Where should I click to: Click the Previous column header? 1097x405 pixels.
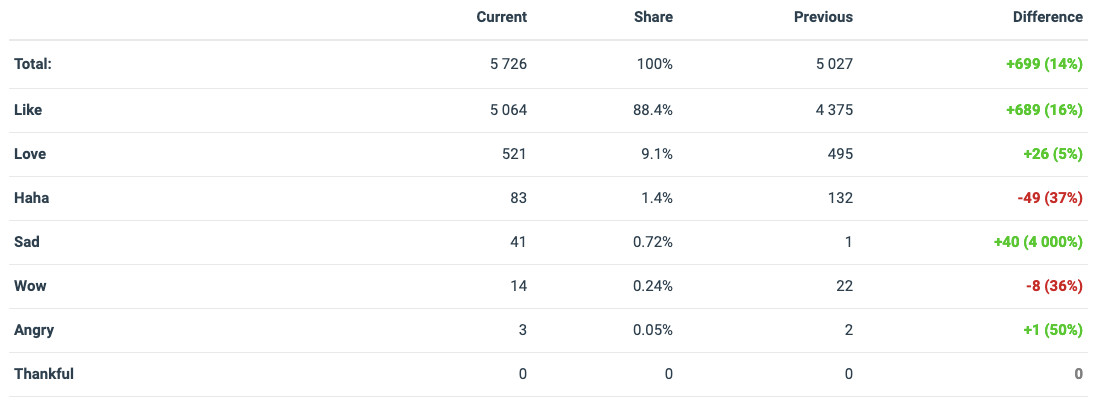(x=823, y=17)
